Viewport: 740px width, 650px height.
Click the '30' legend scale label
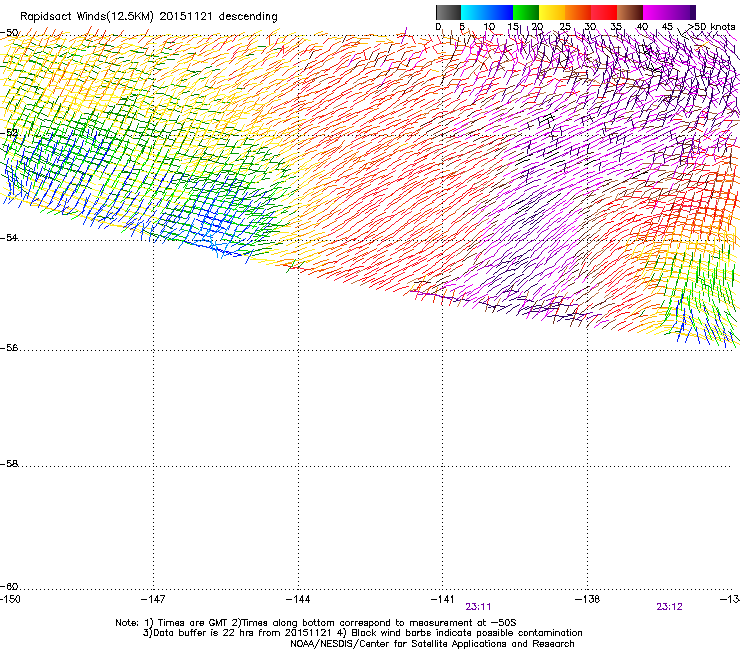click(x=590, y=27)
